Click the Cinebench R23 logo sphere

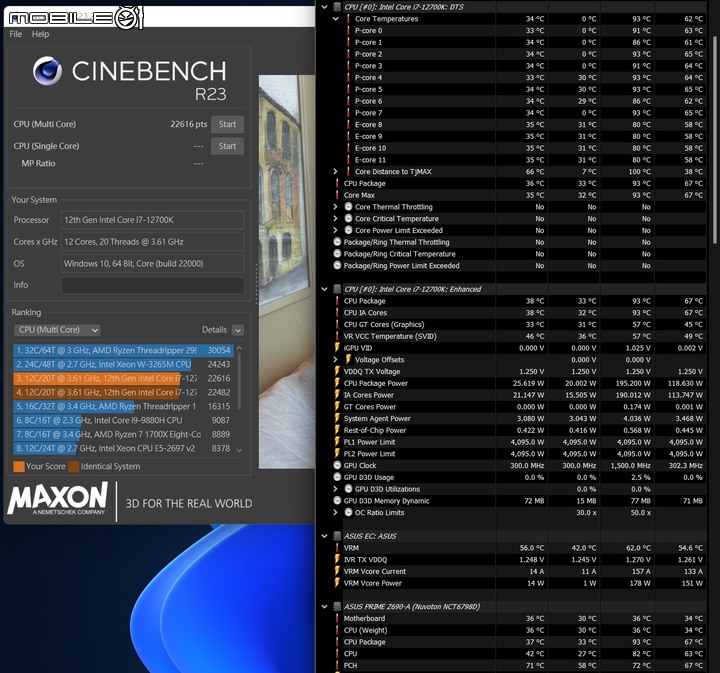47,71
